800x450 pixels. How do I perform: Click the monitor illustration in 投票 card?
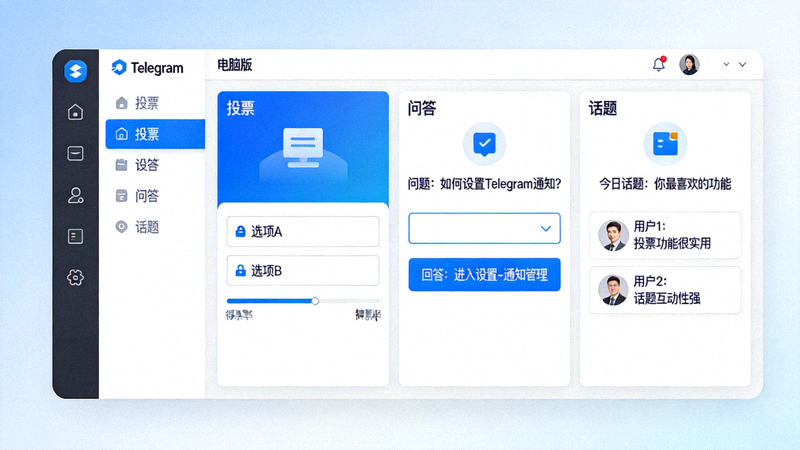[303, 148]
